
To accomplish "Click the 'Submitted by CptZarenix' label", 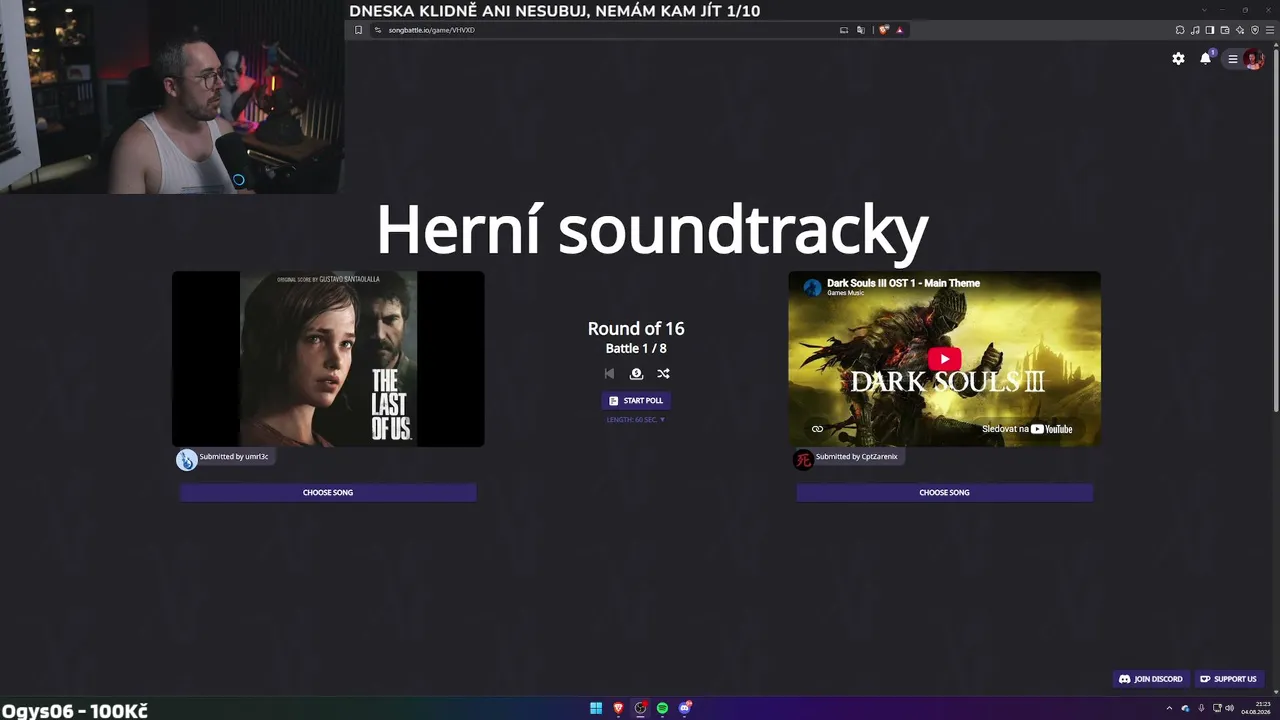I will (857, 457).
